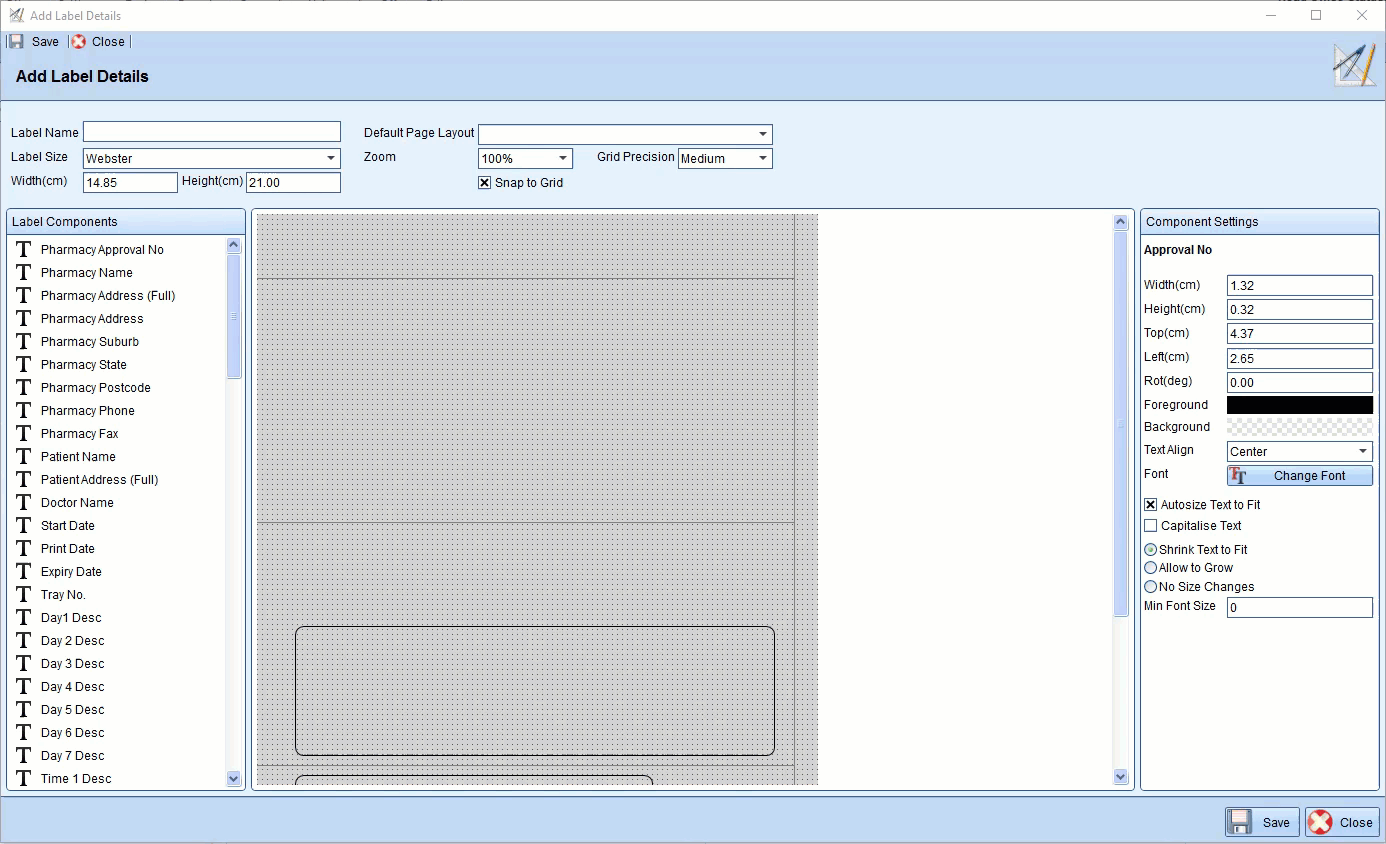The width and height of the screenshot is (1386, 844).
Task: Open the Text Align dropdown
Action: tap(1363, 451)
